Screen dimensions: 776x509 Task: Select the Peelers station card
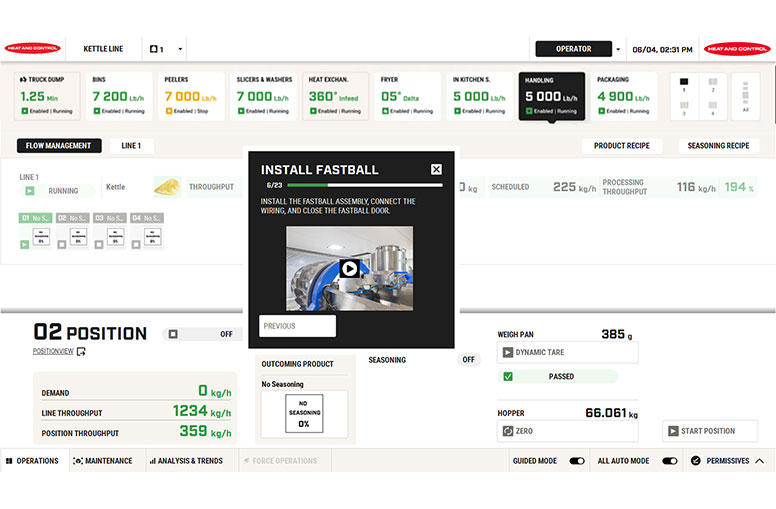click(191, 96)
